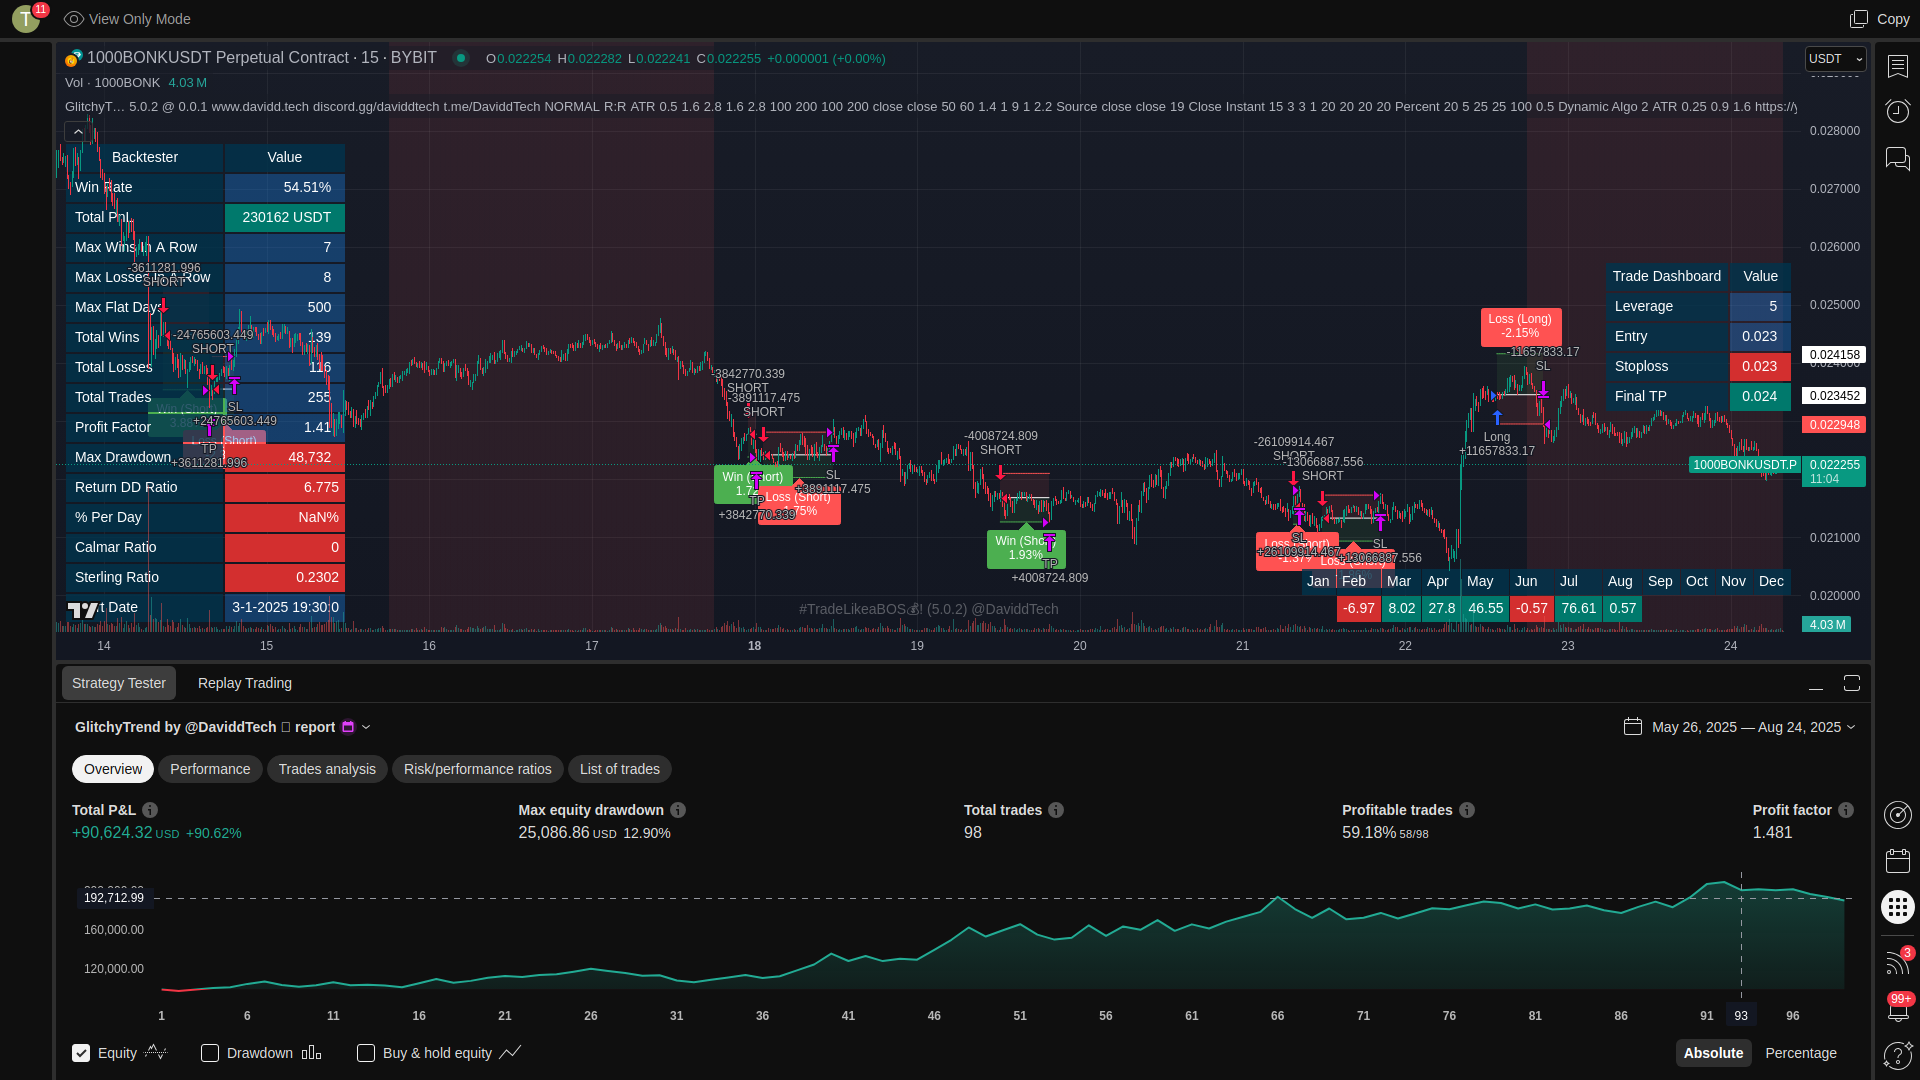The height and width of the screenshot is (1080, 1920).
Task: Click the 4.03 M volume axis label
Action: [x=1827, y=625]
